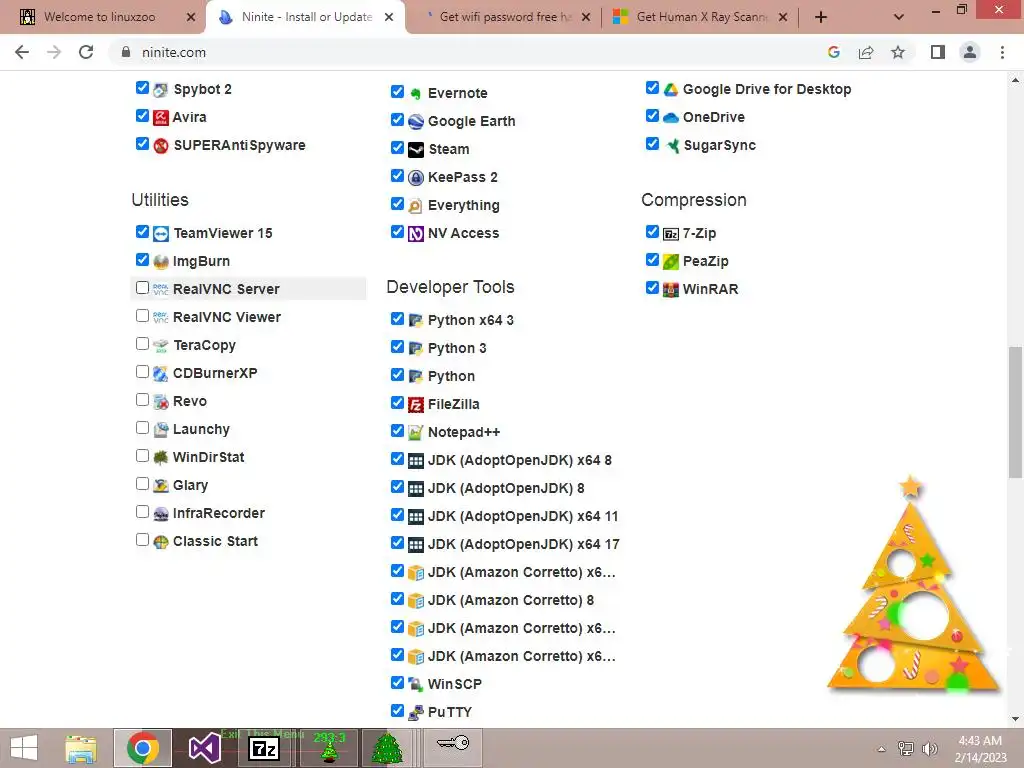This screenshot has height=768, width=1024.
Task: Uncheck the Python x64 3 checkbox
Action: tap(397, 319)
